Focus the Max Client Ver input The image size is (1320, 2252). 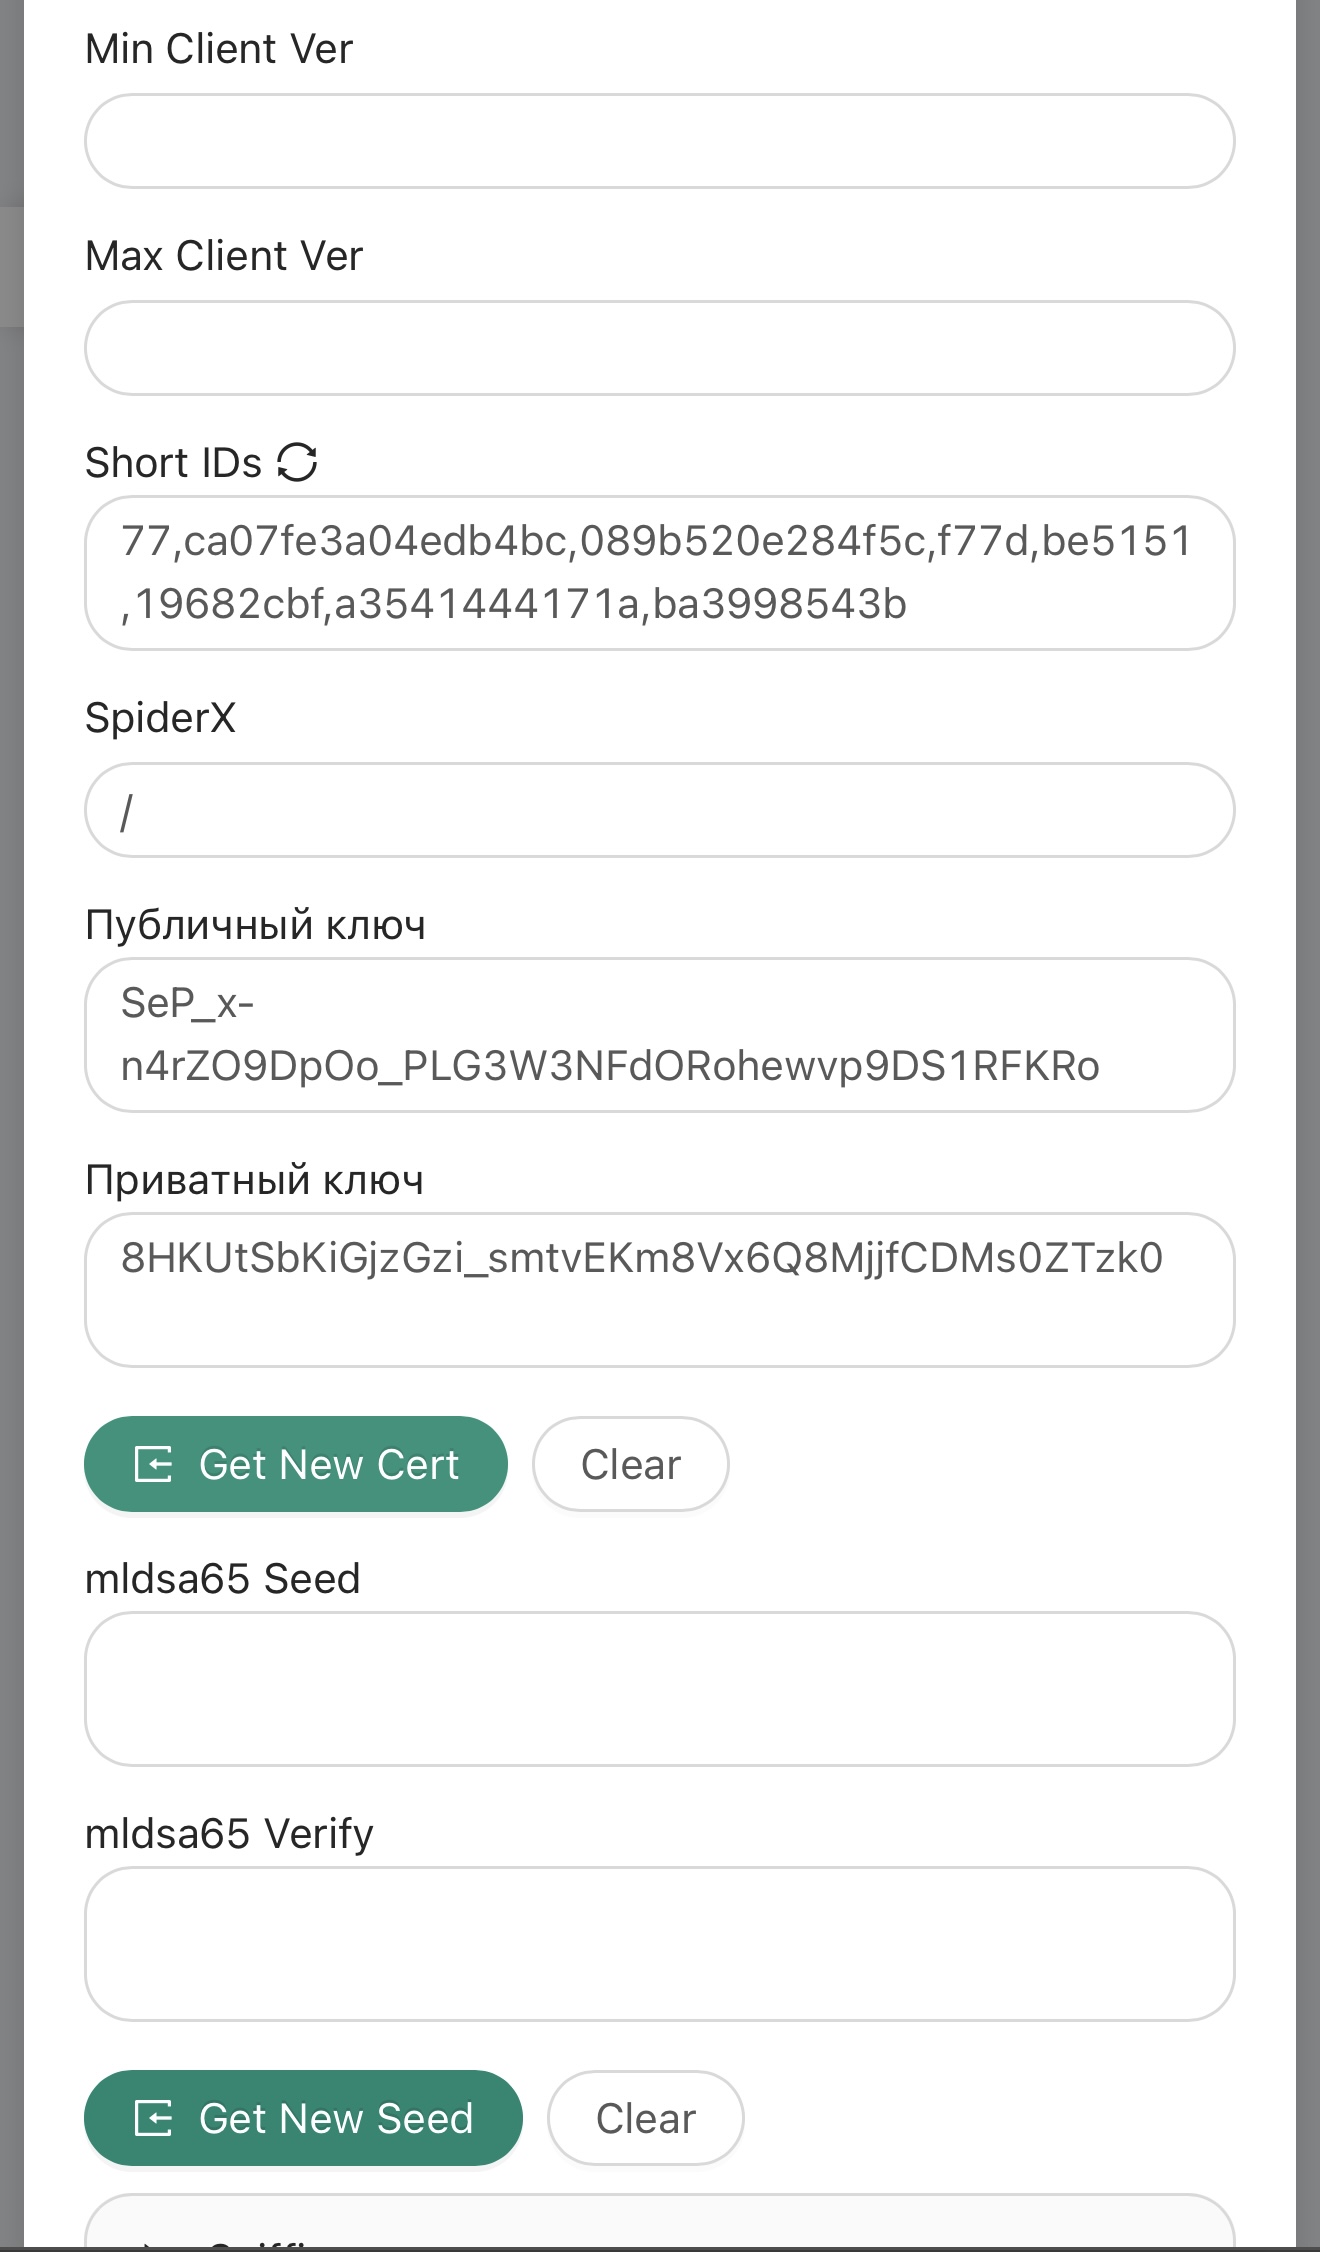click(659, 348)
